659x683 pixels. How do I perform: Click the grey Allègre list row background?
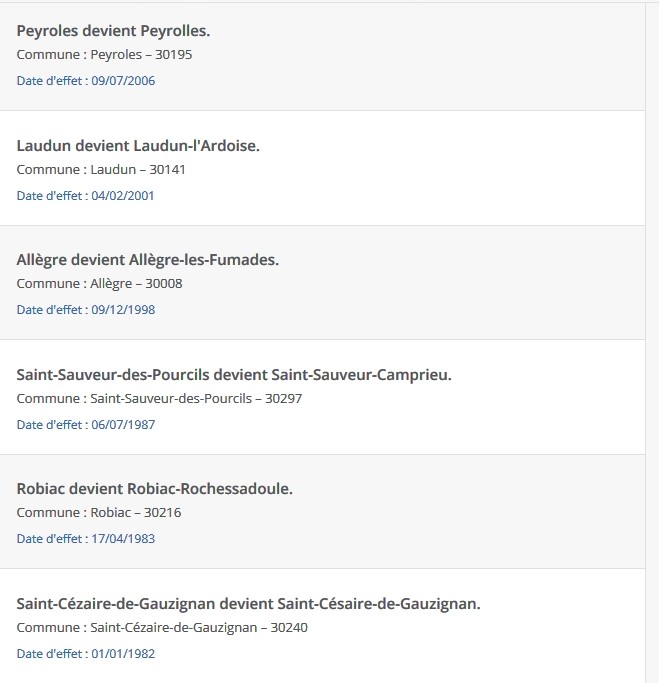pyautogui.click(x=322, y=283)
